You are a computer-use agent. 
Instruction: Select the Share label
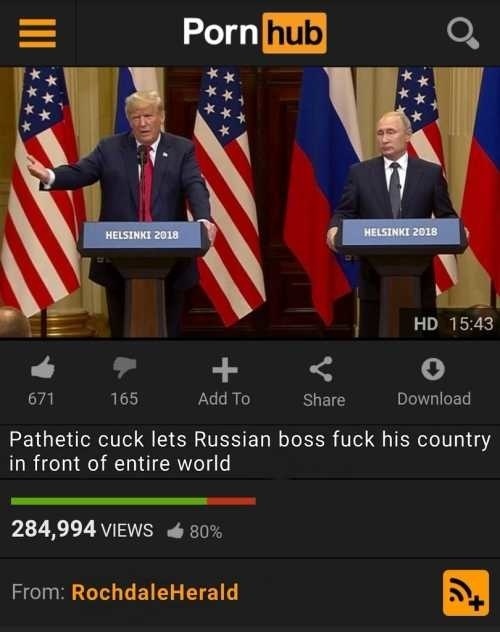(x=324, y=400)
